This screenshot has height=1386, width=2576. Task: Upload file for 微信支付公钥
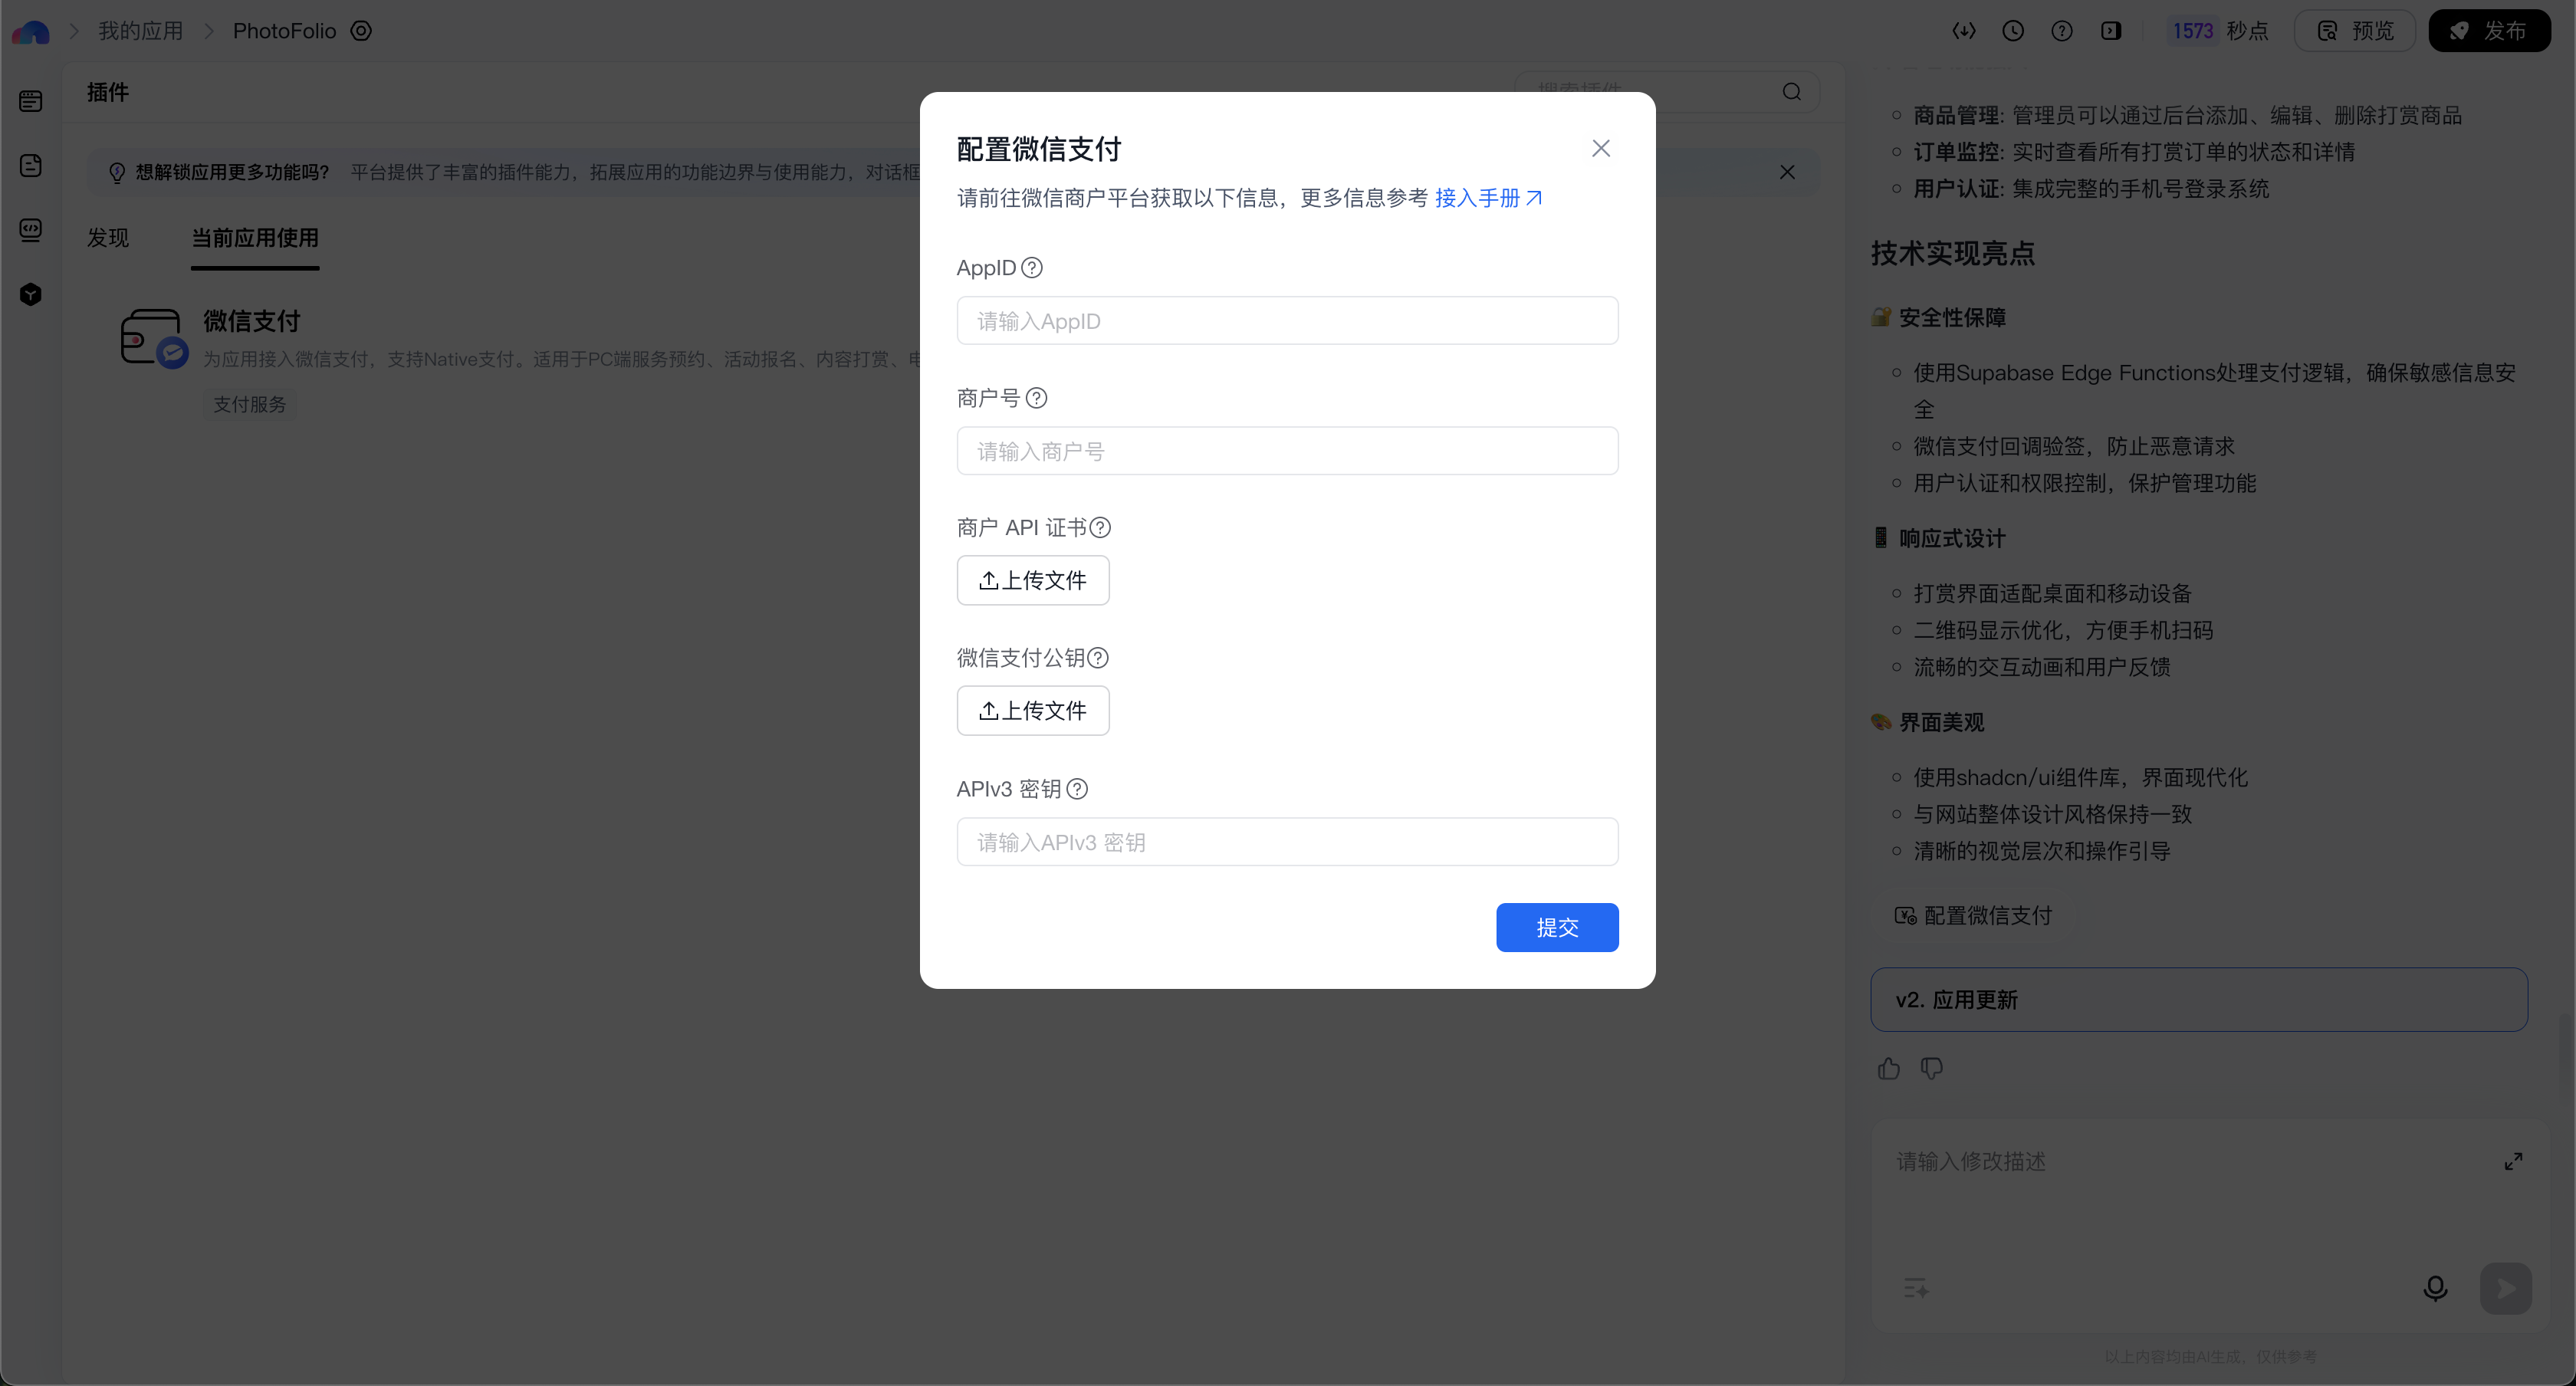(1033, 711)
